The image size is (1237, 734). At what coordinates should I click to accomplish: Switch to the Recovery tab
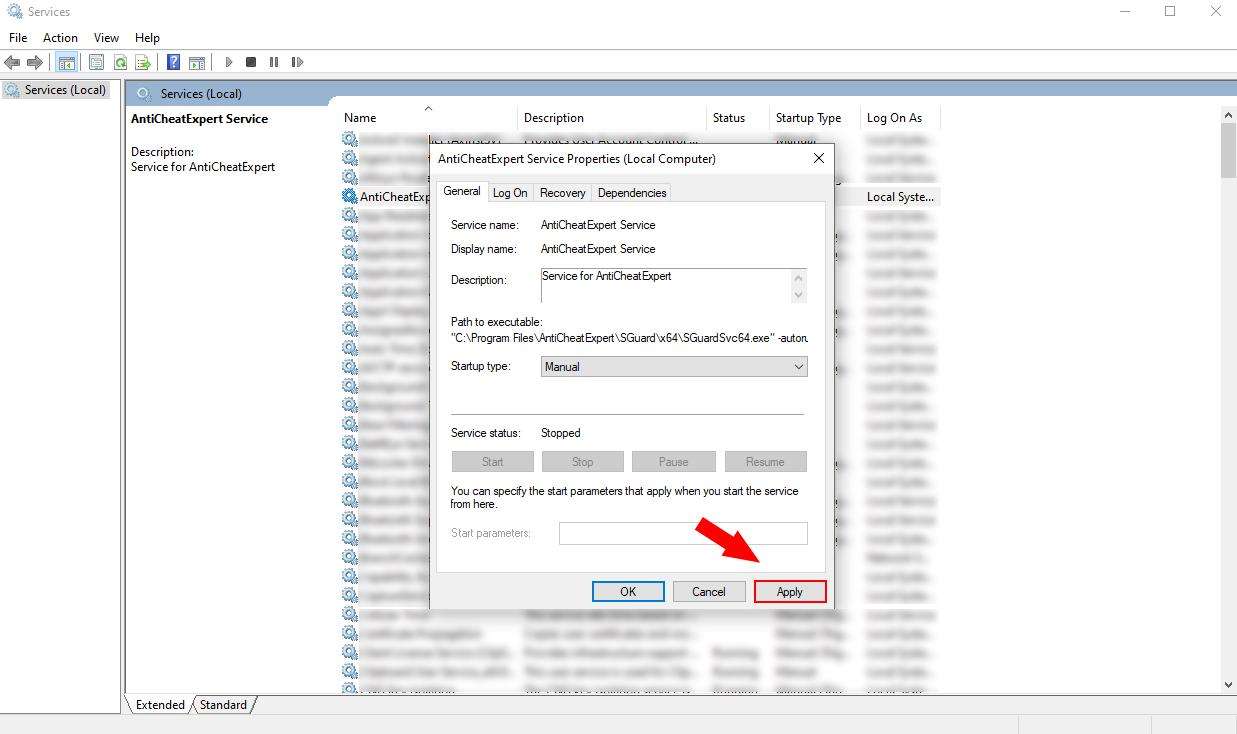pyautogui.click(x=563, y=193)
